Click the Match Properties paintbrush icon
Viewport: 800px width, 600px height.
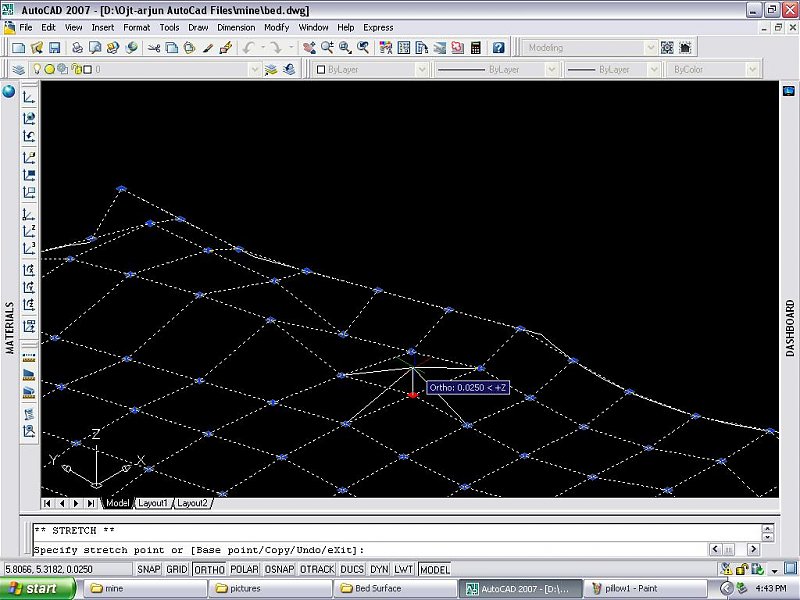(x=208, y=47)
